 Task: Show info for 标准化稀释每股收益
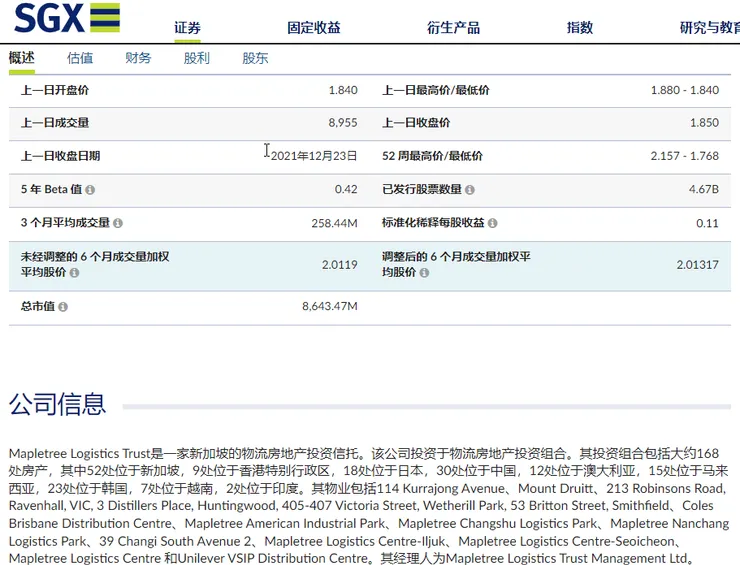pyautogui.click(x=492, y=223)
